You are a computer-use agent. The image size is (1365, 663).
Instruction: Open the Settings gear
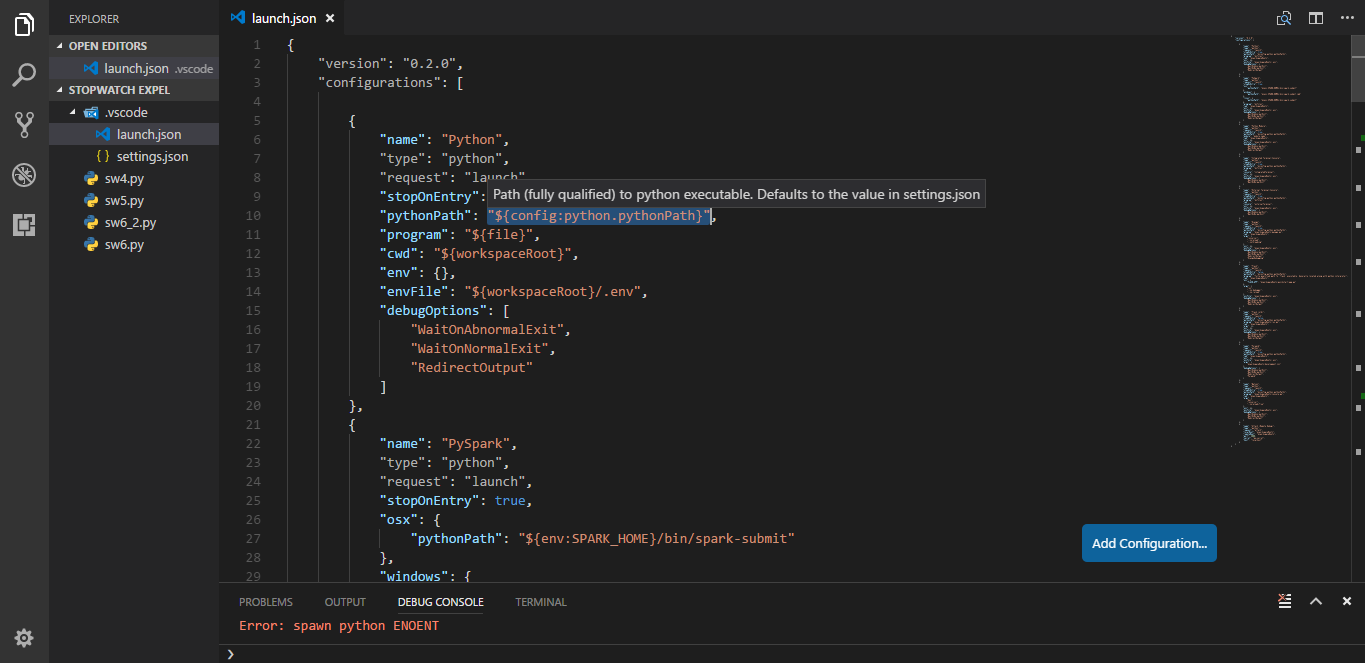click(24, 637)
